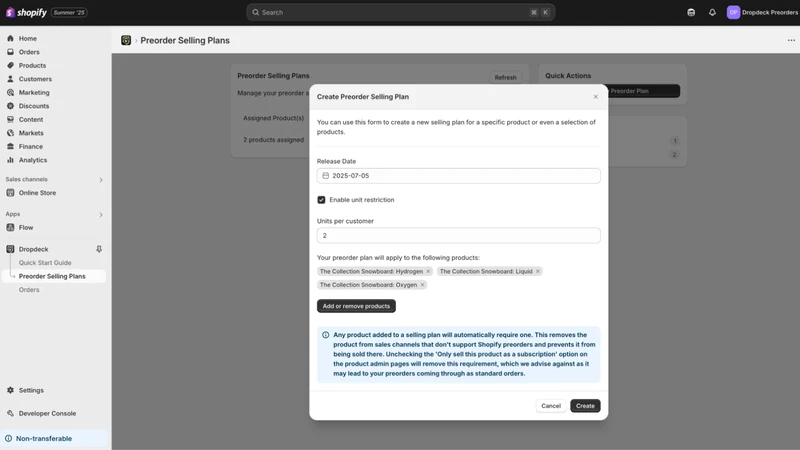Expand the Sales channels section
This screenshot has width=800, height=450.
101,180
